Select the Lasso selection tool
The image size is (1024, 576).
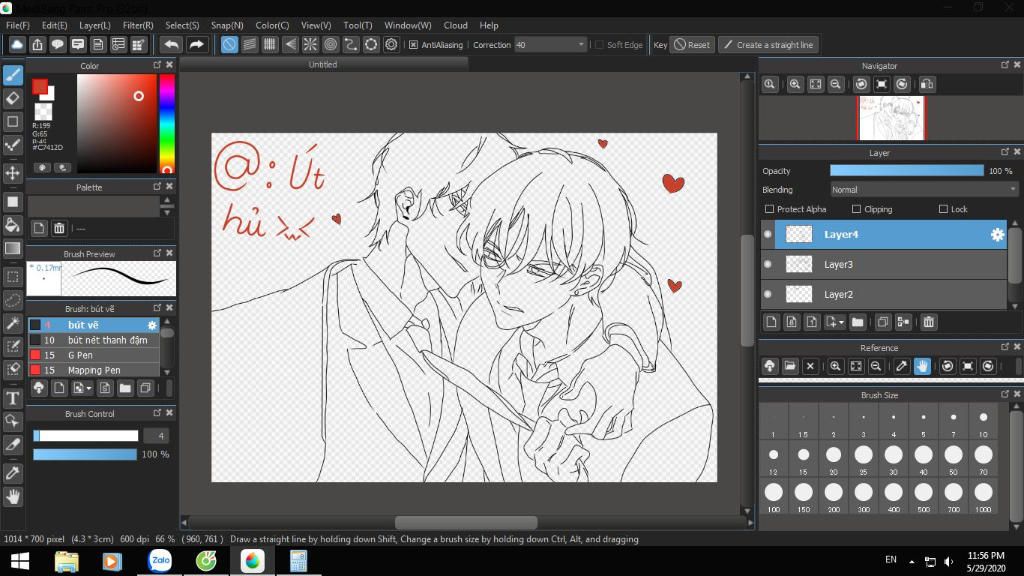point(12,300)
